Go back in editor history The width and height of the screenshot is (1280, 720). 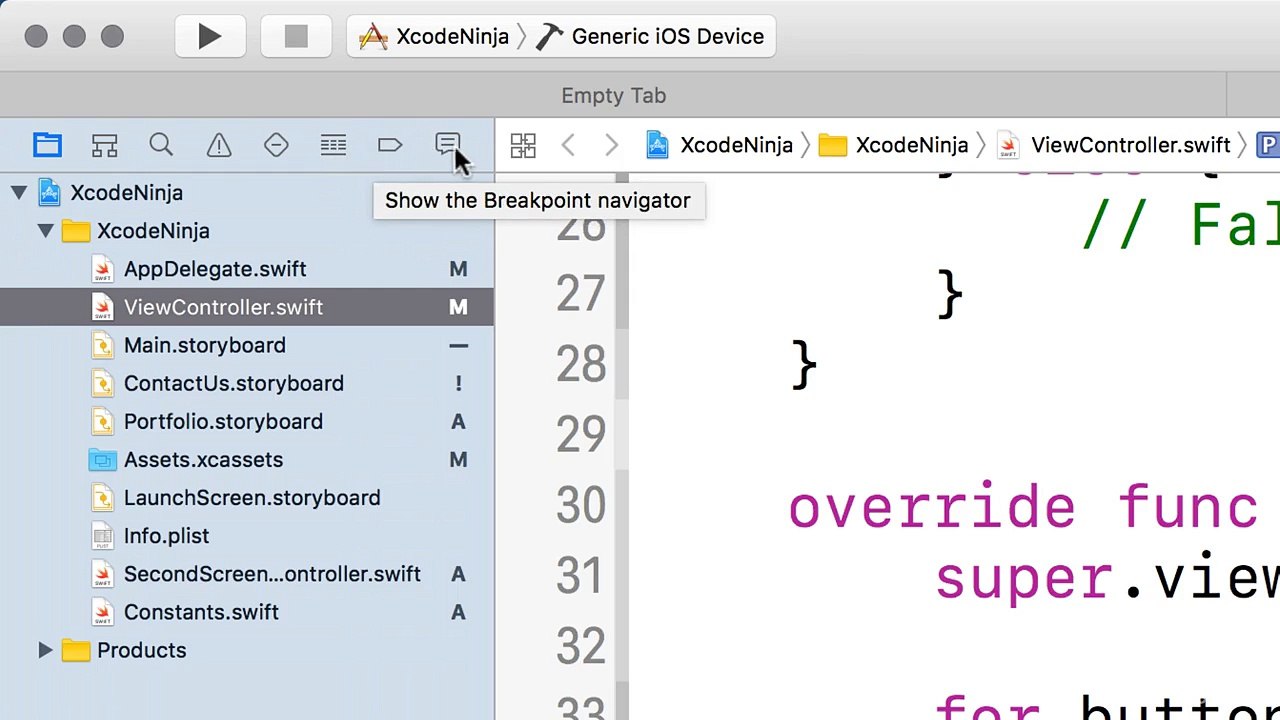point(568,145)
